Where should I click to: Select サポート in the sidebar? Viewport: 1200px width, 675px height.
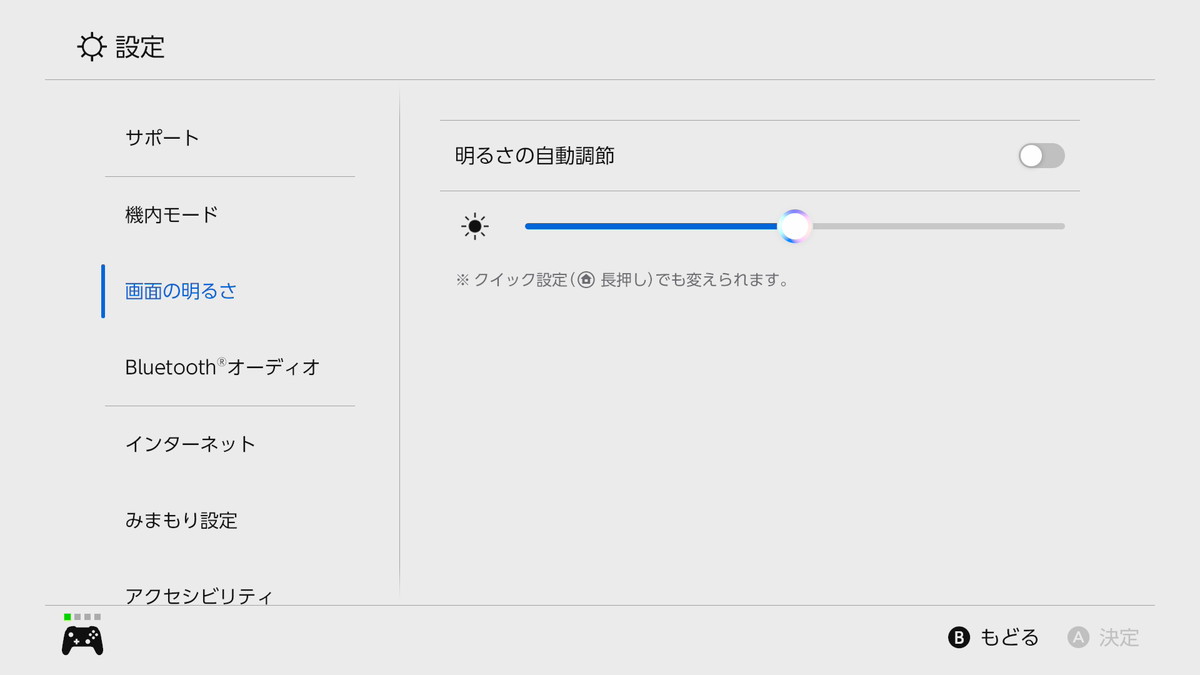(162, 138)
